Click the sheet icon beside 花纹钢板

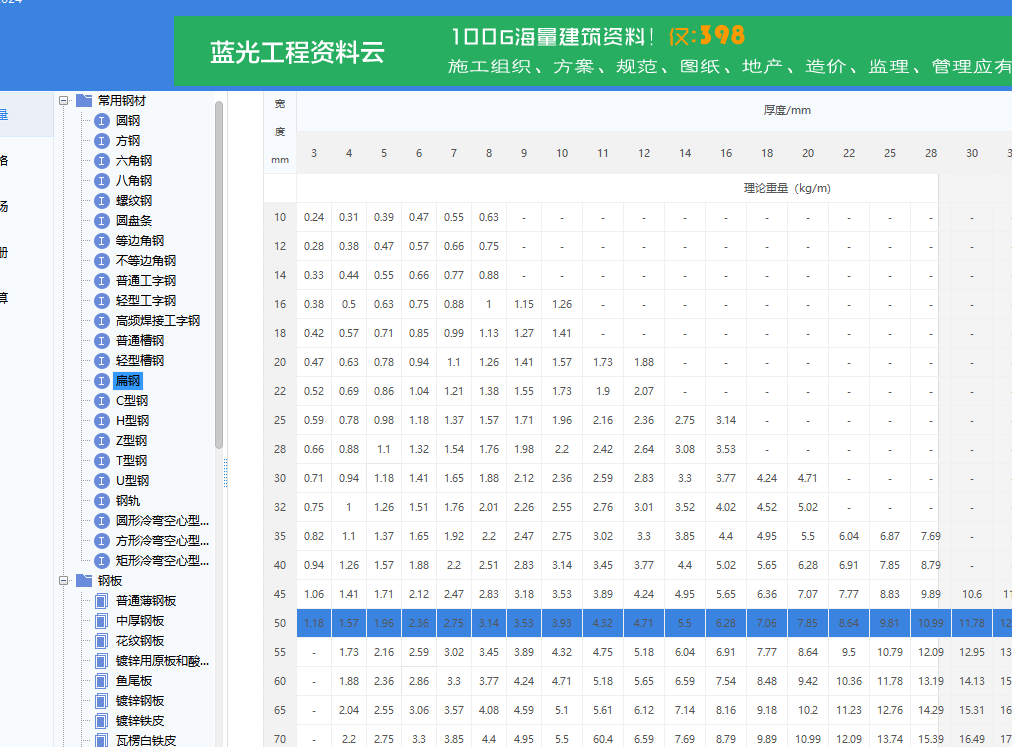click(x=101, y=641)
